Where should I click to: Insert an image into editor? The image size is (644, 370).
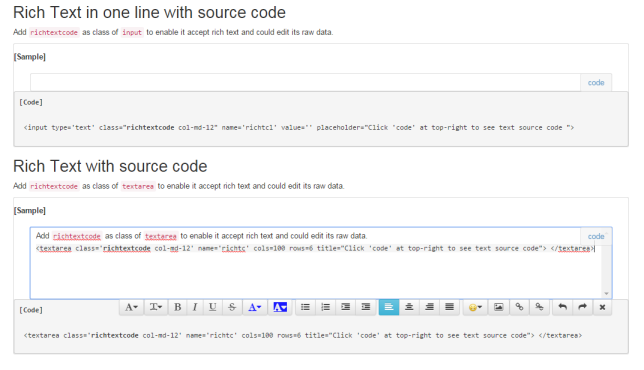[x=499, y=307]
